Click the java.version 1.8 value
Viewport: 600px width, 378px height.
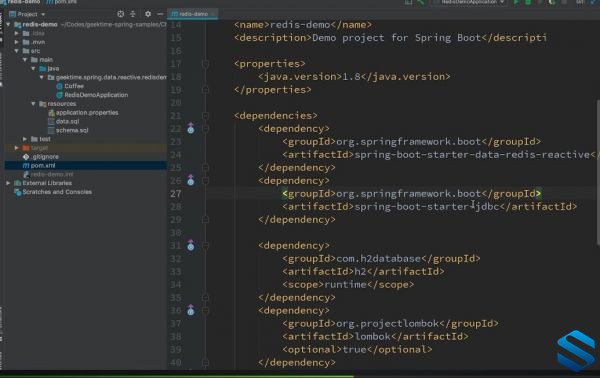351,77
